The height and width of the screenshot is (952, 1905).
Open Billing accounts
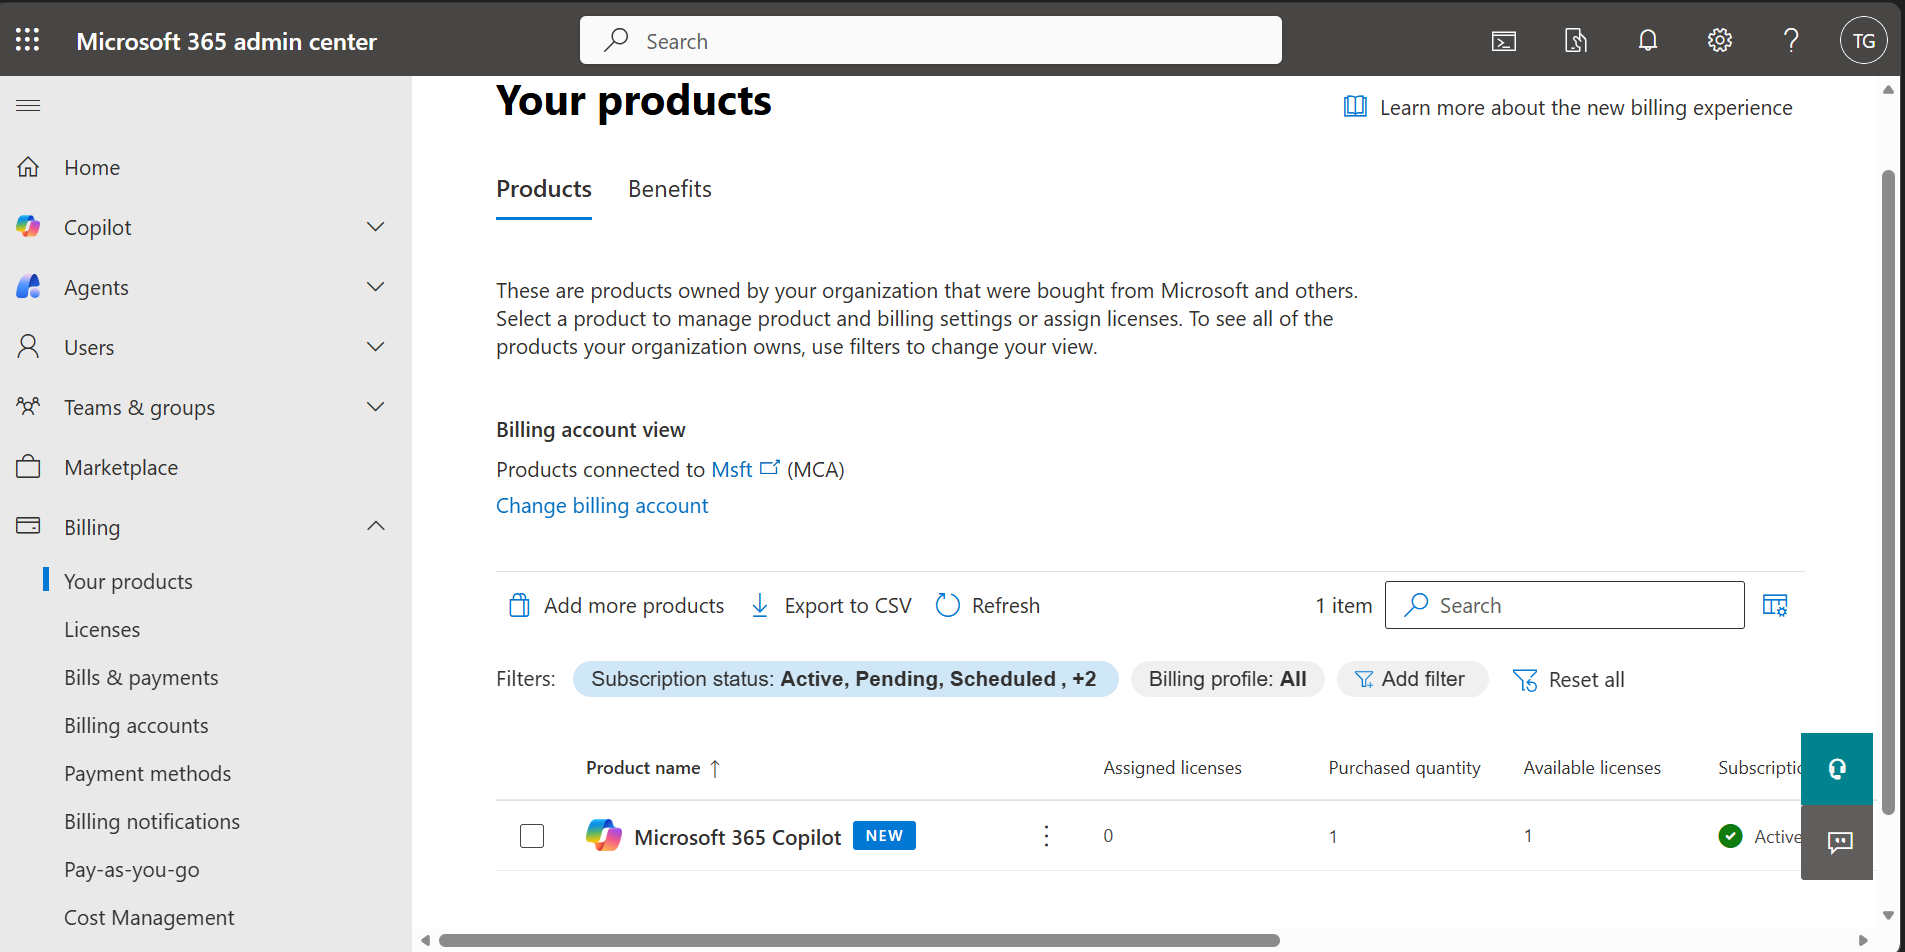pyautogui.click(x=136, y=725)
